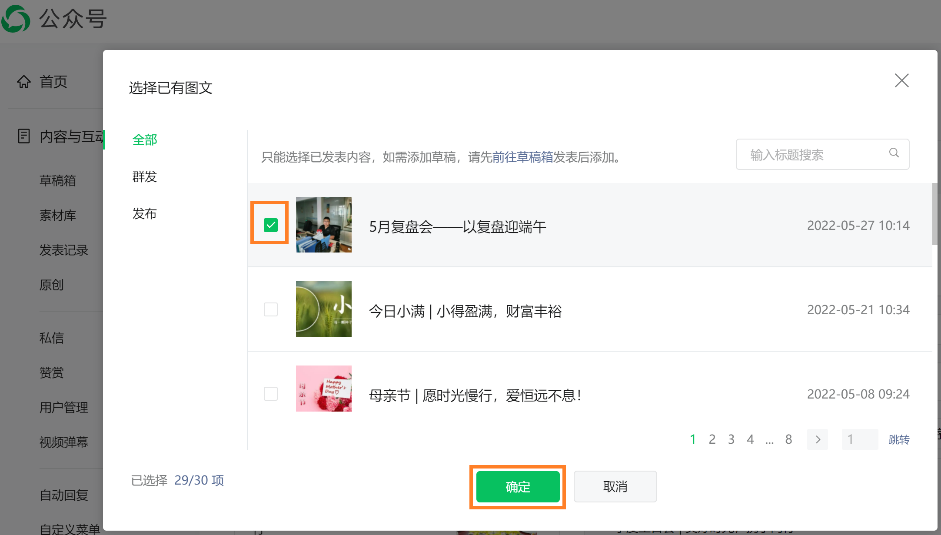Go to next page with arrow
The image size is (941, 535).
817,439
